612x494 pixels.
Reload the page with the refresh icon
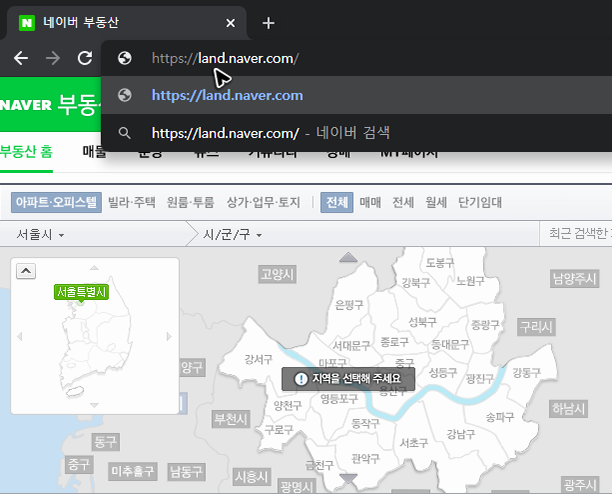point(85,59)
